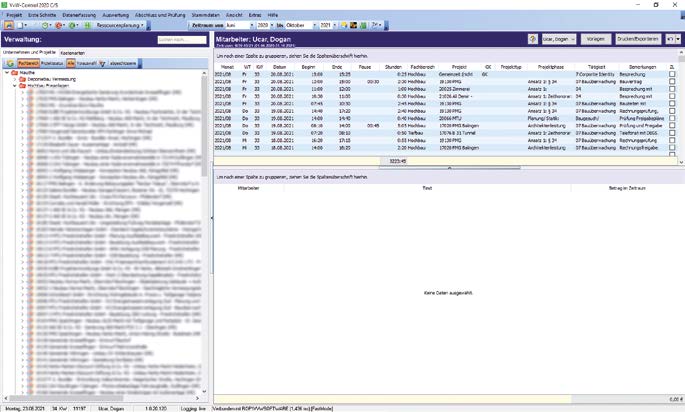Click the Keine Daten ausgewählt message
685x412 pixels.
pos(448,293)
